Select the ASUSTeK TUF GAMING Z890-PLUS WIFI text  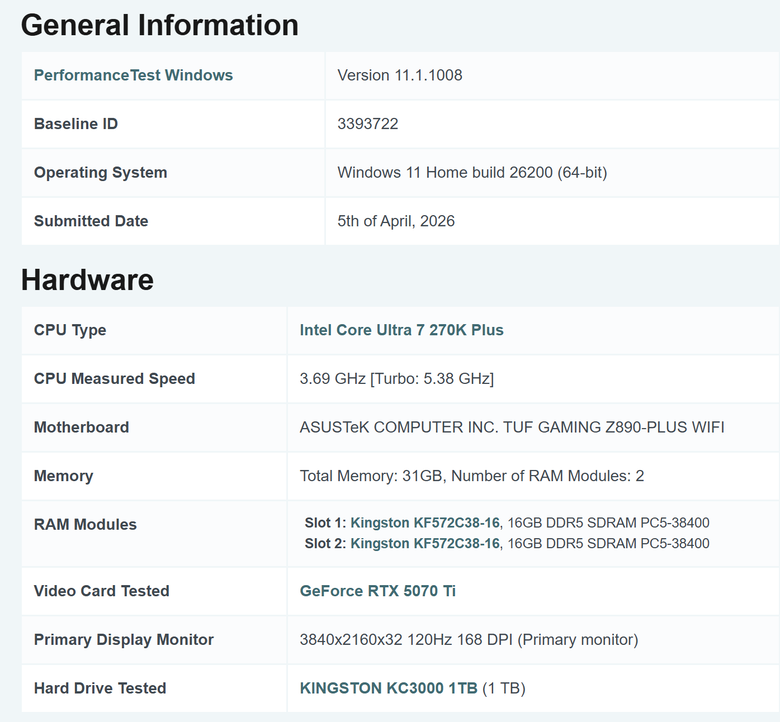coord(512,427)
